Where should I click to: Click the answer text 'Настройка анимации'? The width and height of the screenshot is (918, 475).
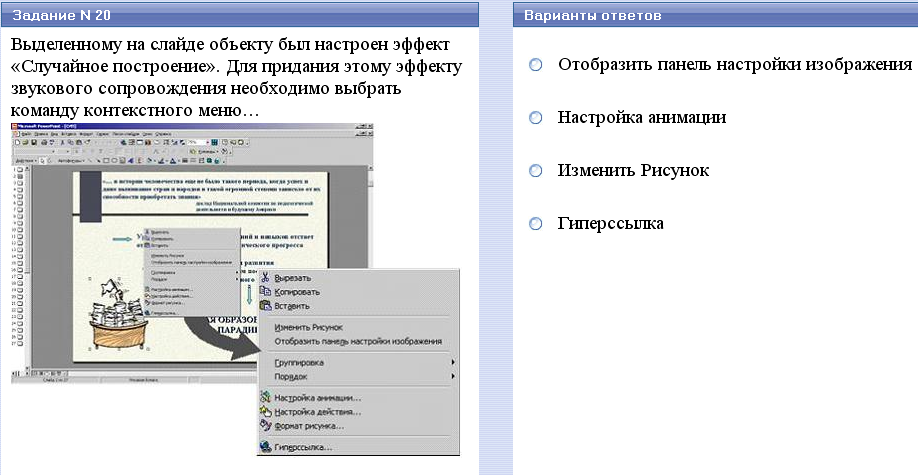(642, 118)
